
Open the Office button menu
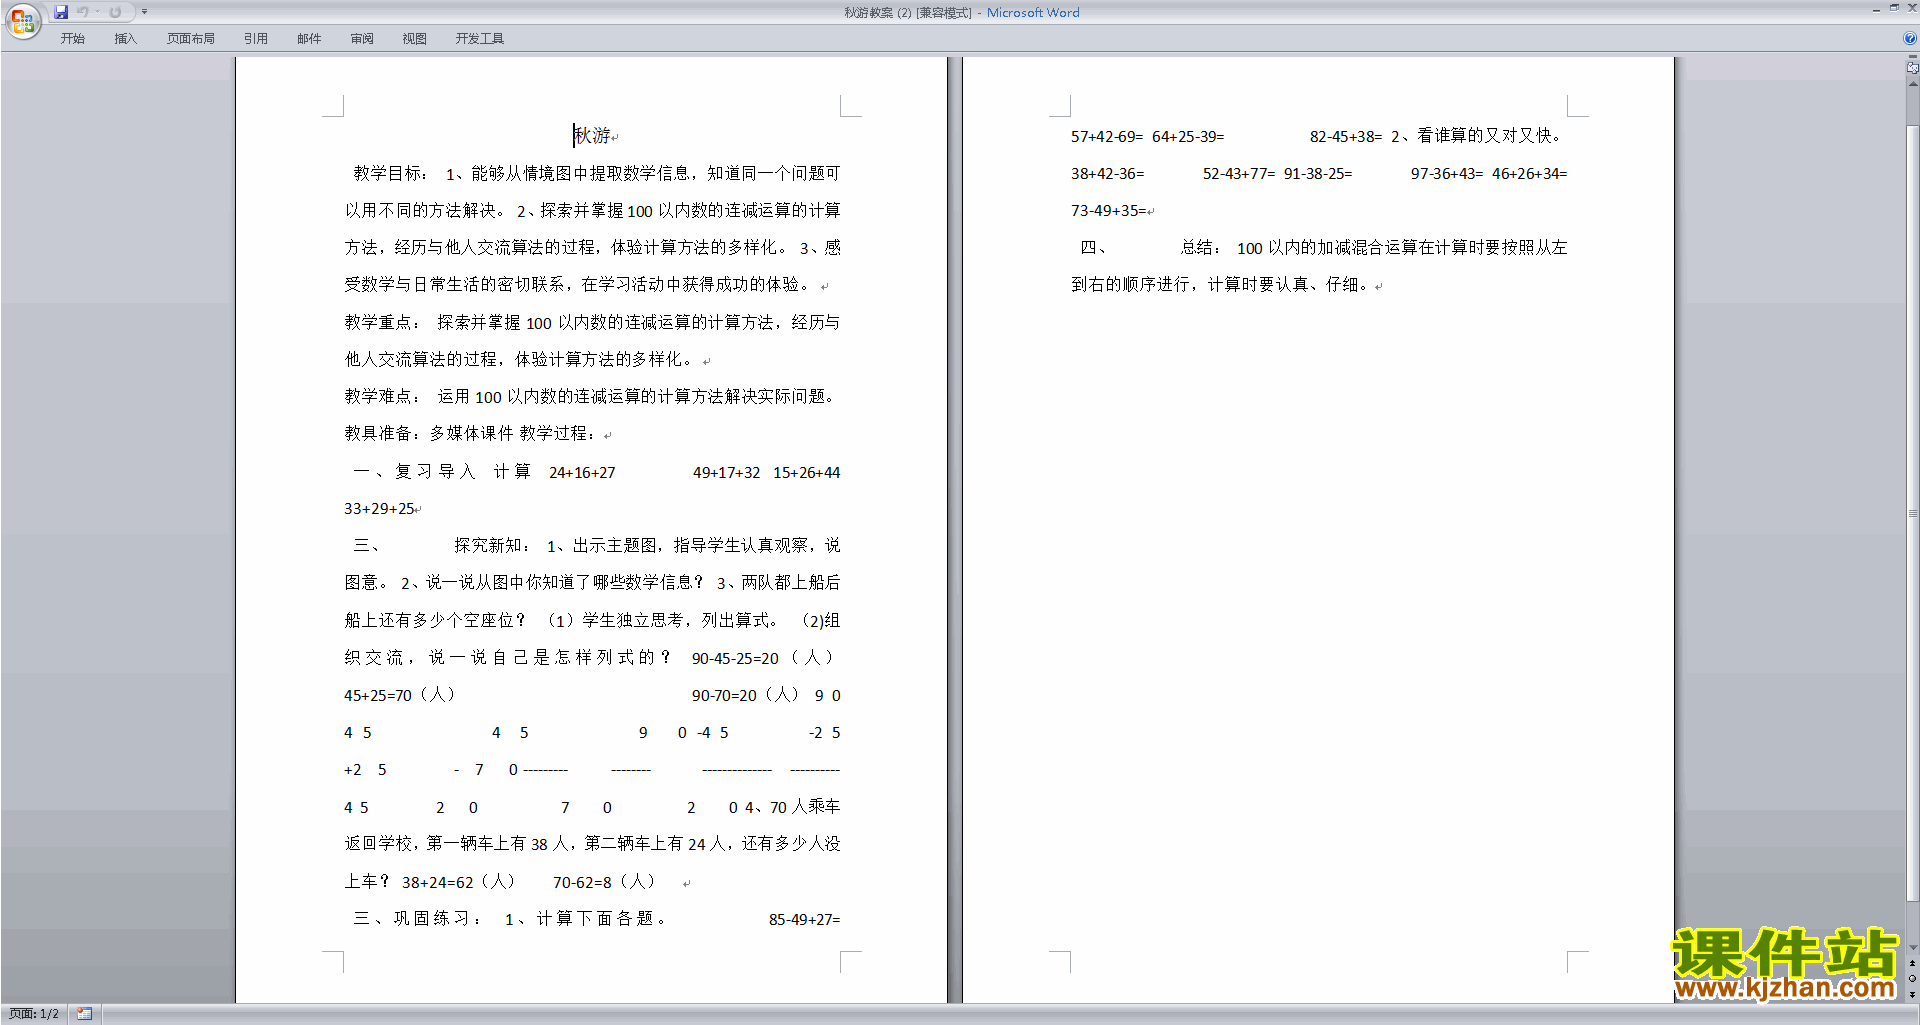click(22, 20)
